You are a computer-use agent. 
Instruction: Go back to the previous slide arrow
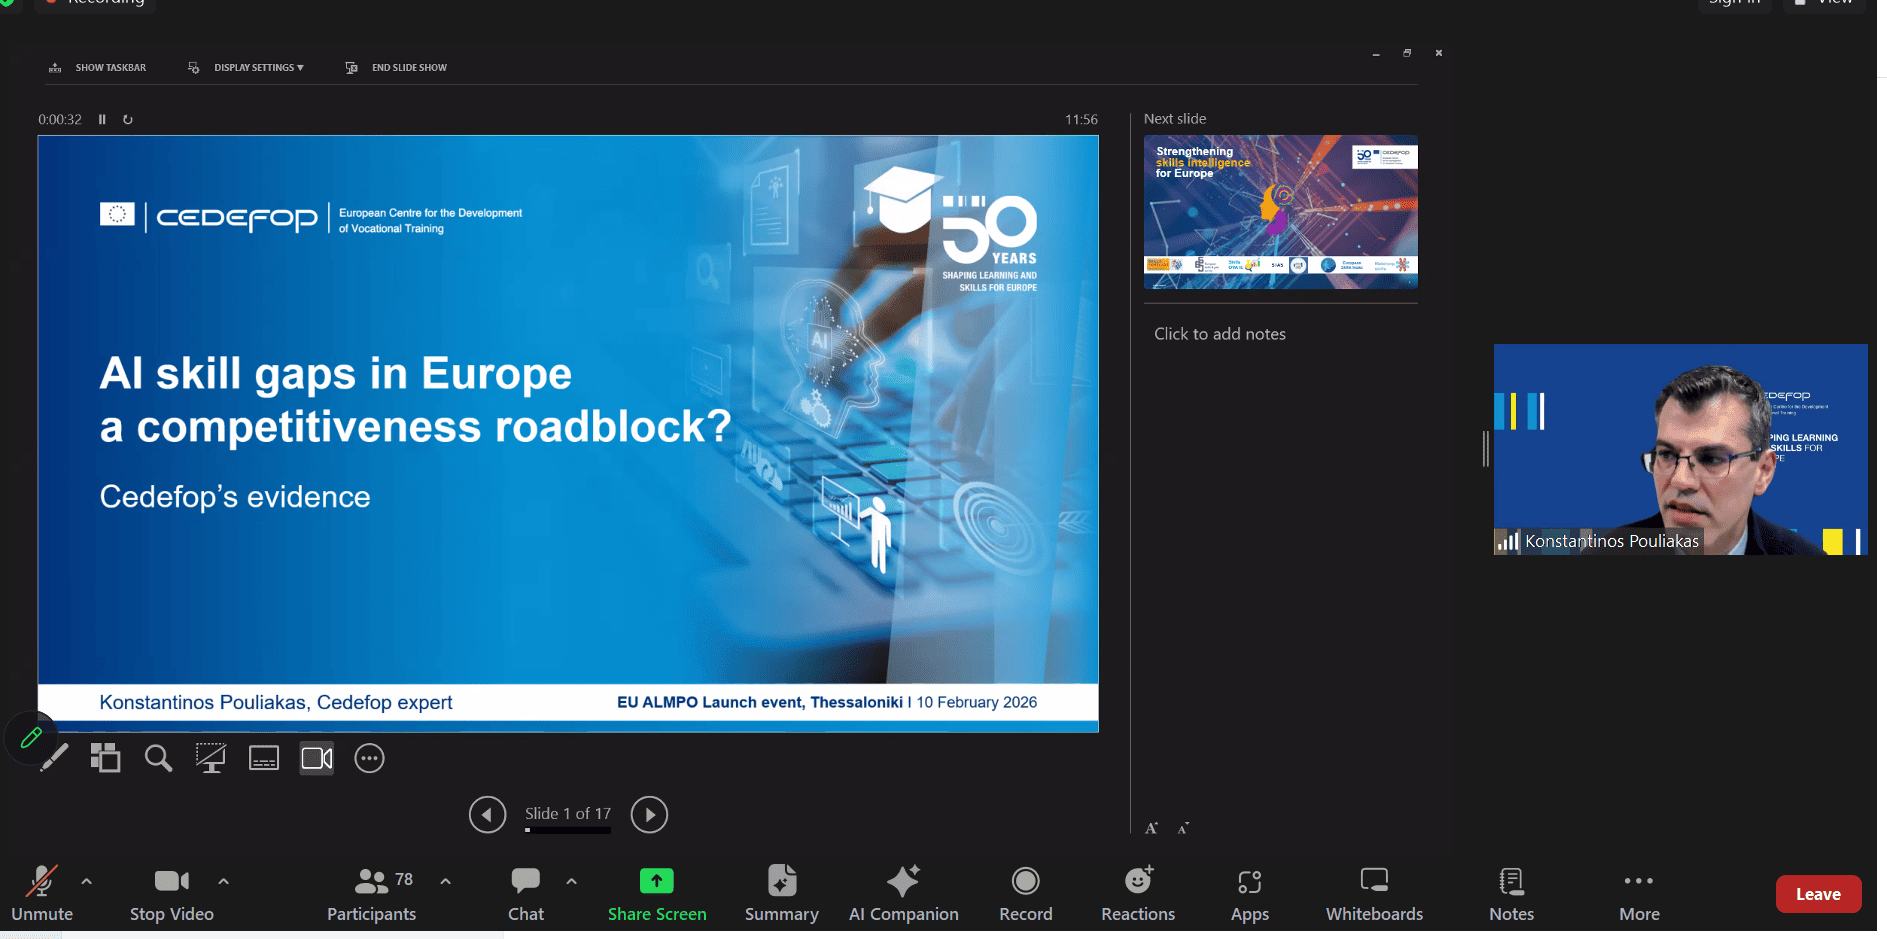[x=487, y=814]
